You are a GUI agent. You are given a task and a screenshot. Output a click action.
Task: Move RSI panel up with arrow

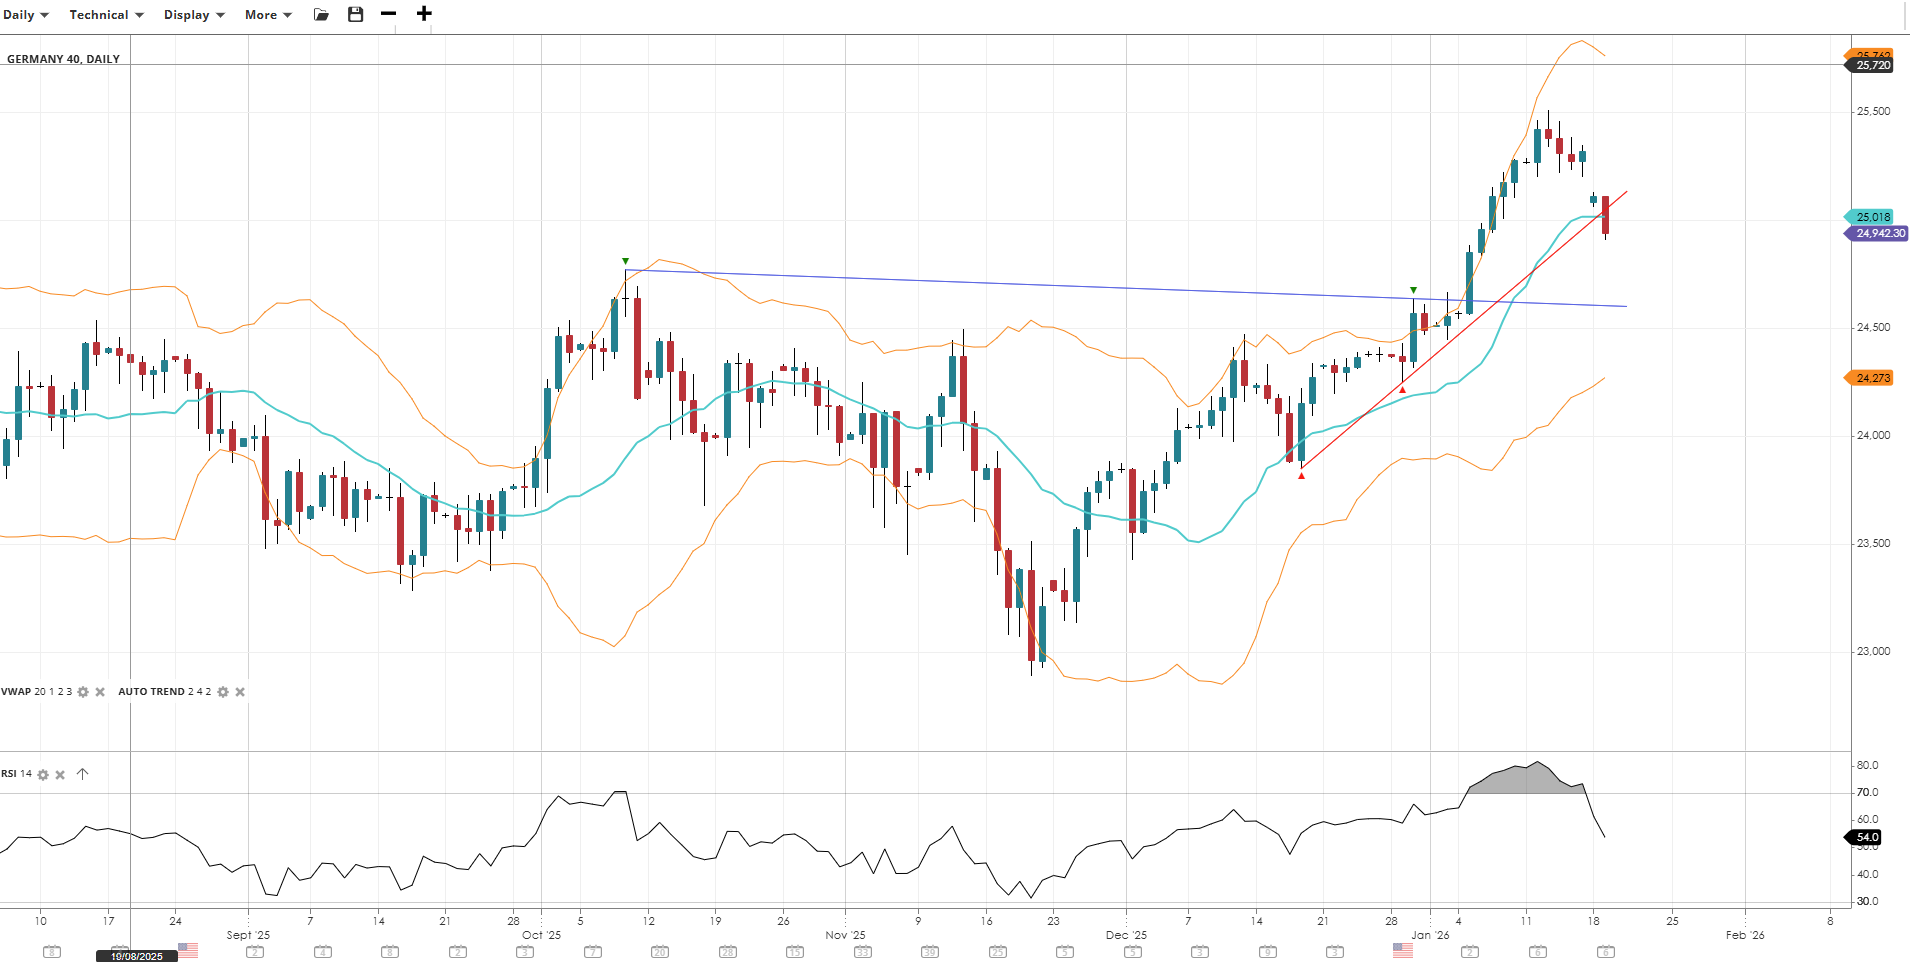click(83, 774)
